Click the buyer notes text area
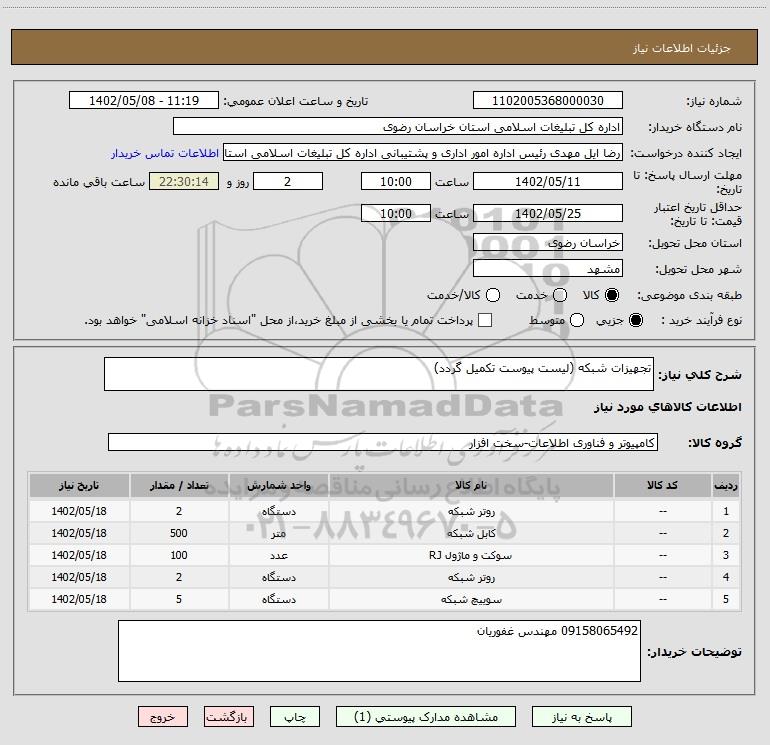The height and width of the screenshot is (745, 770). pyautogui.click(x=379, y=651)
